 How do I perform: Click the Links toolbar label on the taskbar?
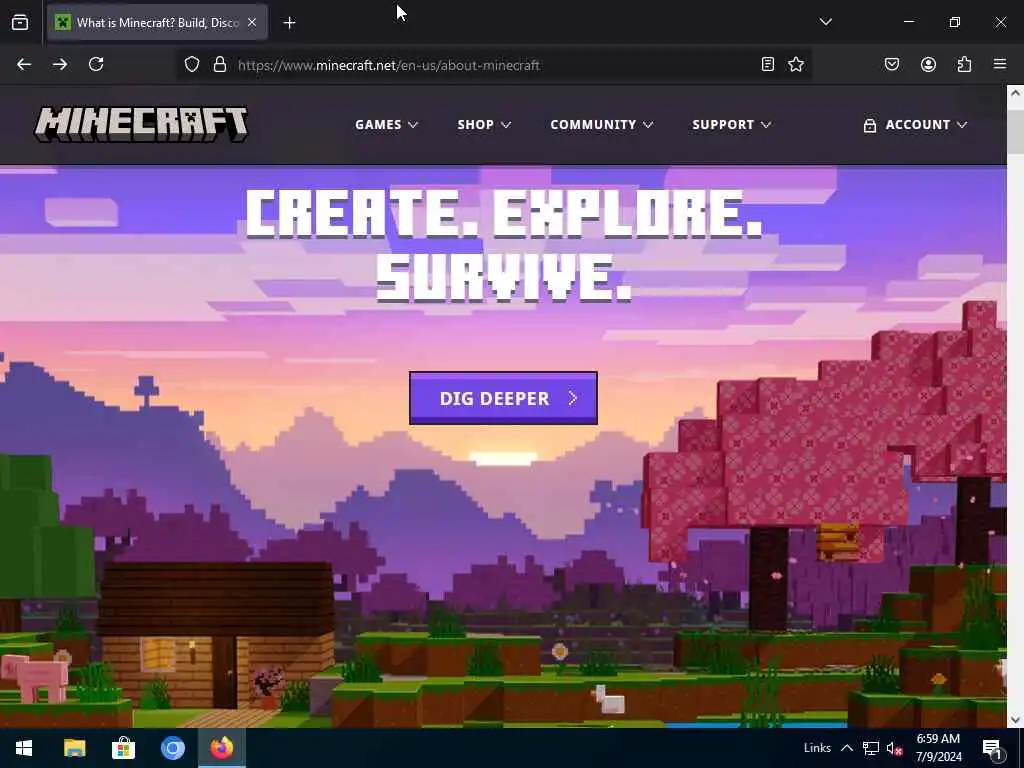817,748
